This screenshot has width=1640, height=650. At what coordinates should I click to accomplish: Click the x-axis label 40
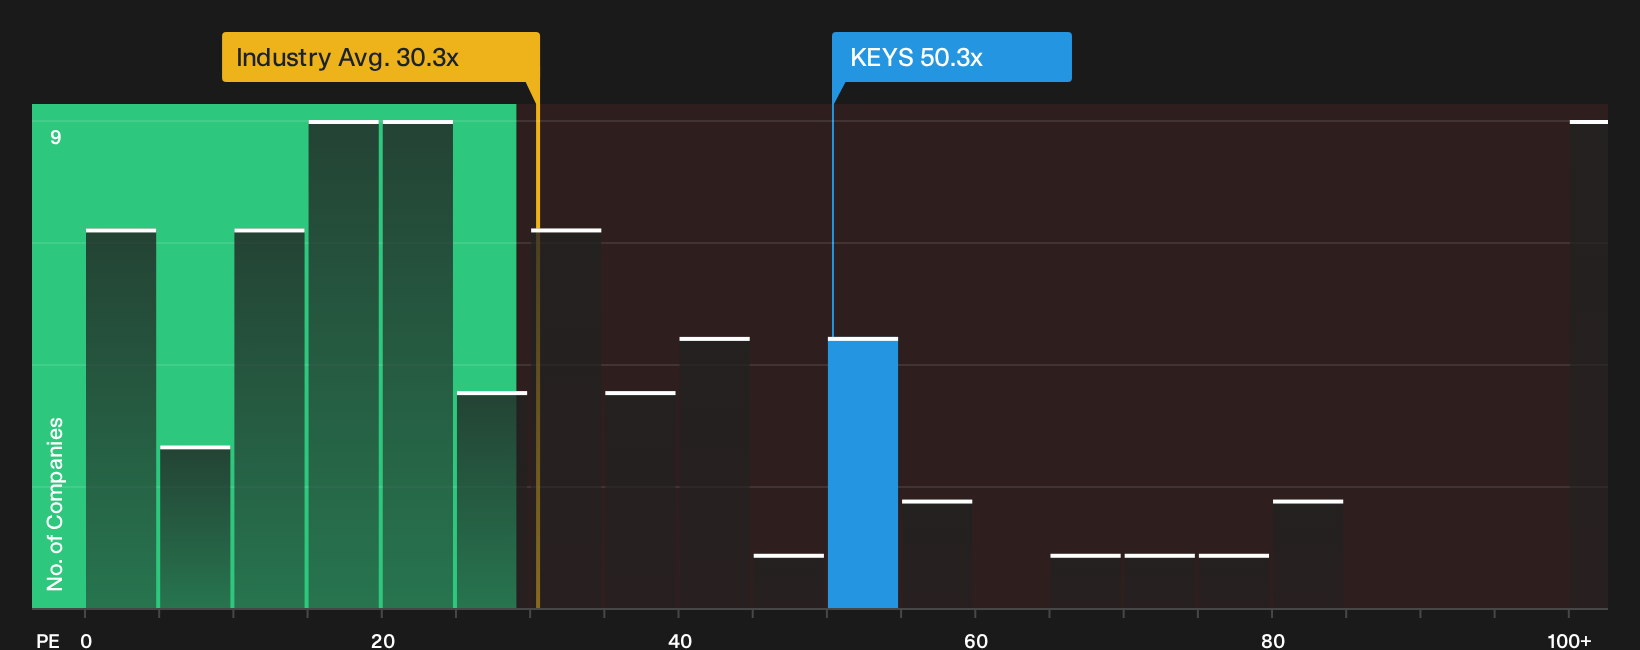click(679, 640)
